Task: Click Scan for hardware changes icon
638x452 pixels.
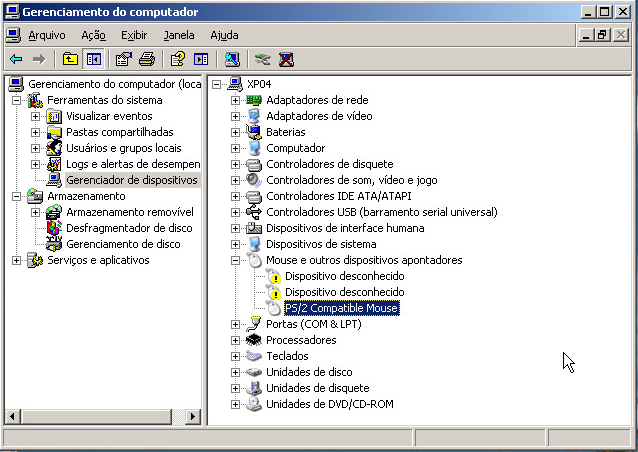Action: [x=232, y=59]
